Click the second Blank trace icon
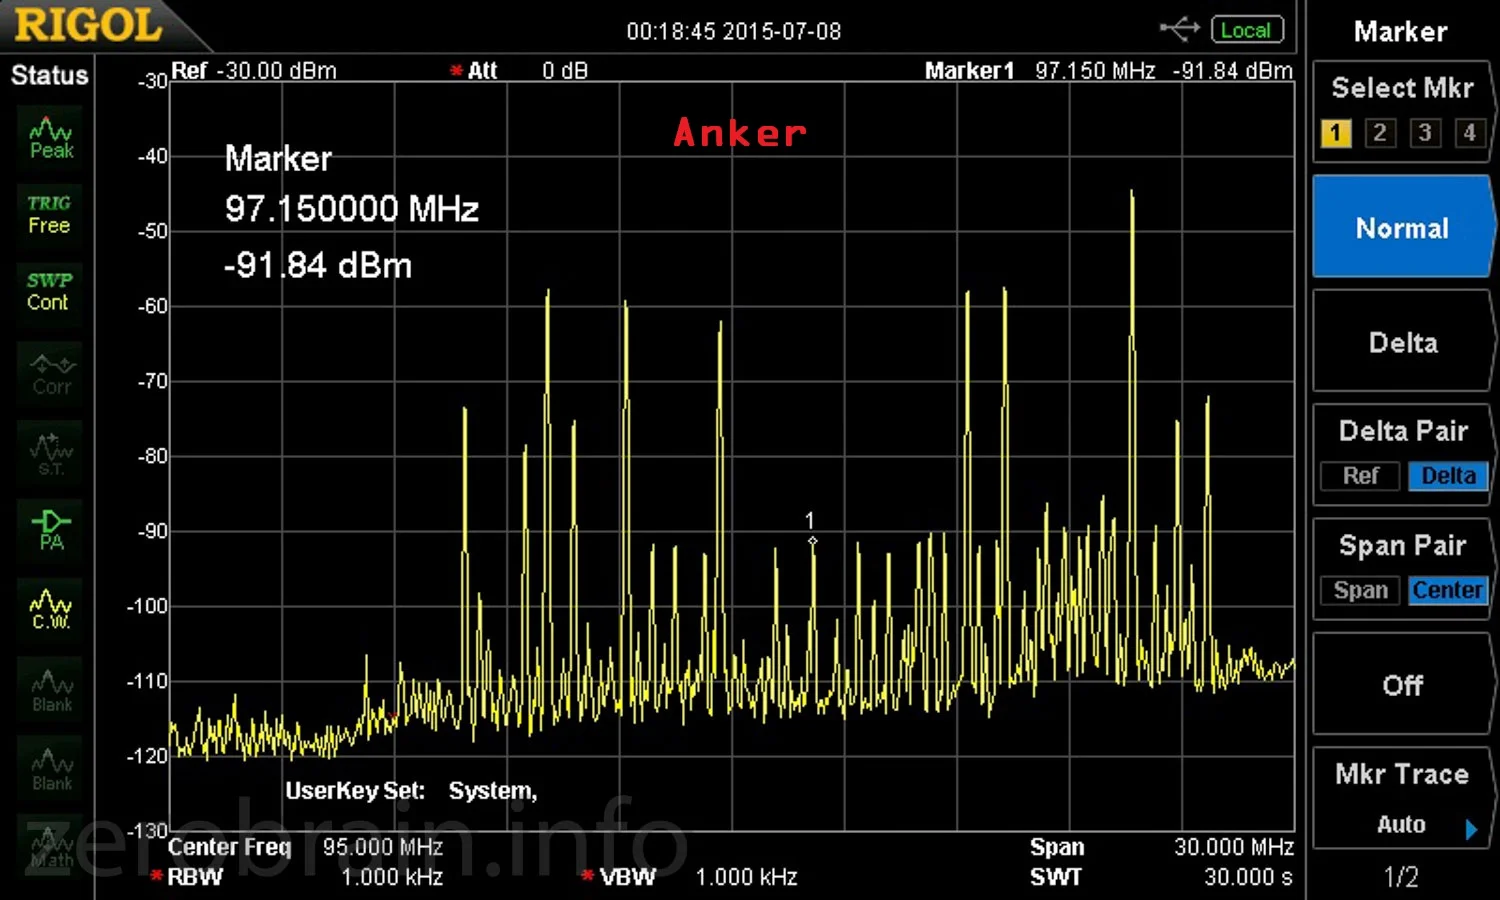This screenshot has width=1500, height=900. click(x=51, y=768)
